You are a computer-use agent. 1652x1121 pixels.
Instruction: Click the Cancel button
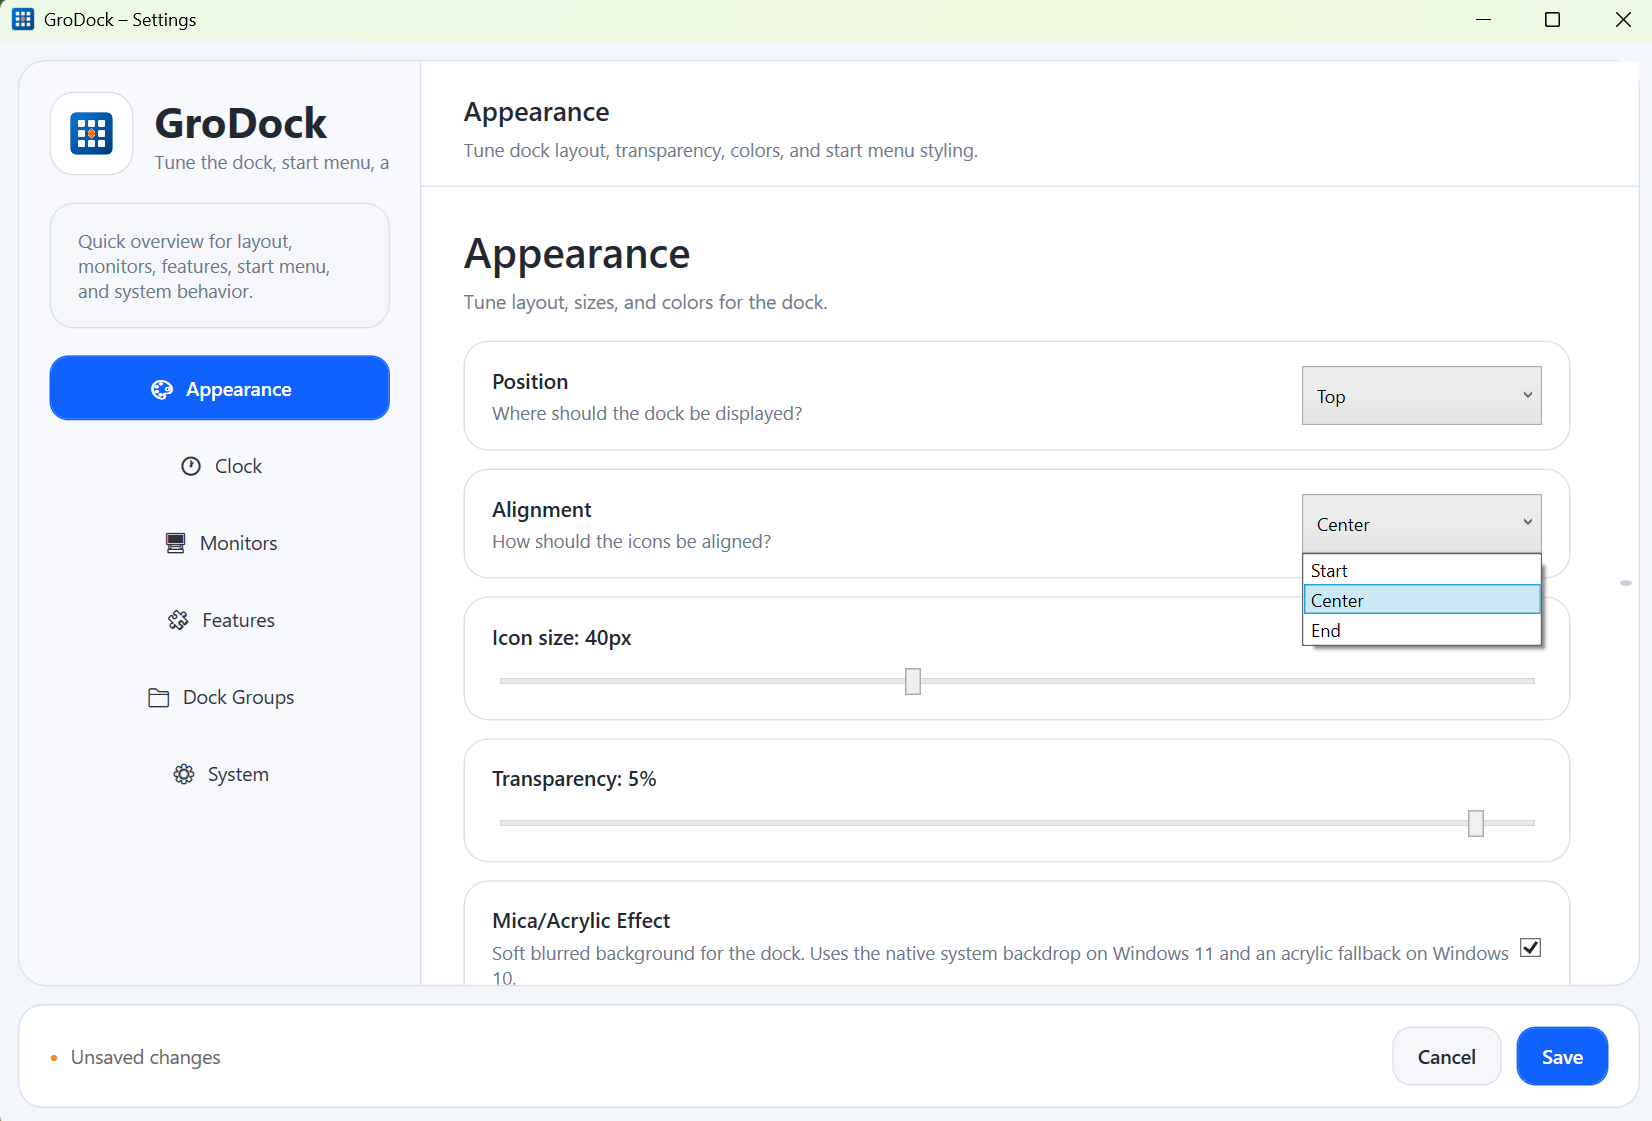1446,1056
